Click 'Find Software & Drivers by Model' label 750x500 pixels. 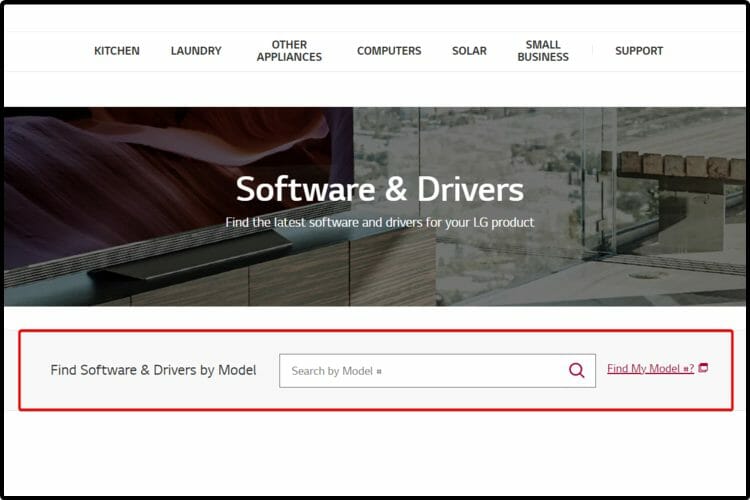click(153, 370)
